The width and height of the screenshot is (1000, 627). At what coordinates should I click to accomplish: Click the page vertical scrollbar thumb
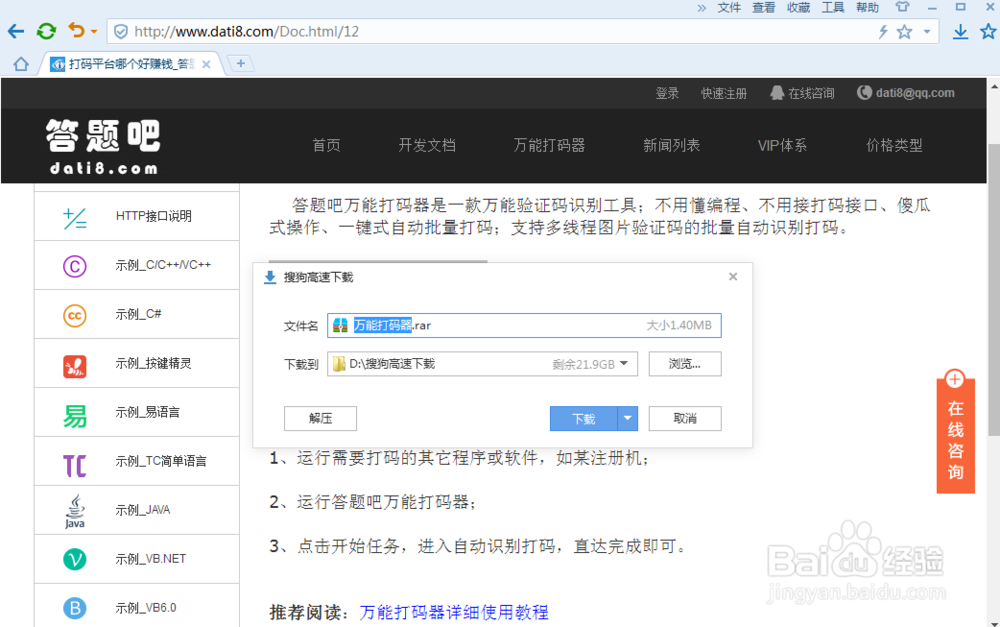[994, 290]
